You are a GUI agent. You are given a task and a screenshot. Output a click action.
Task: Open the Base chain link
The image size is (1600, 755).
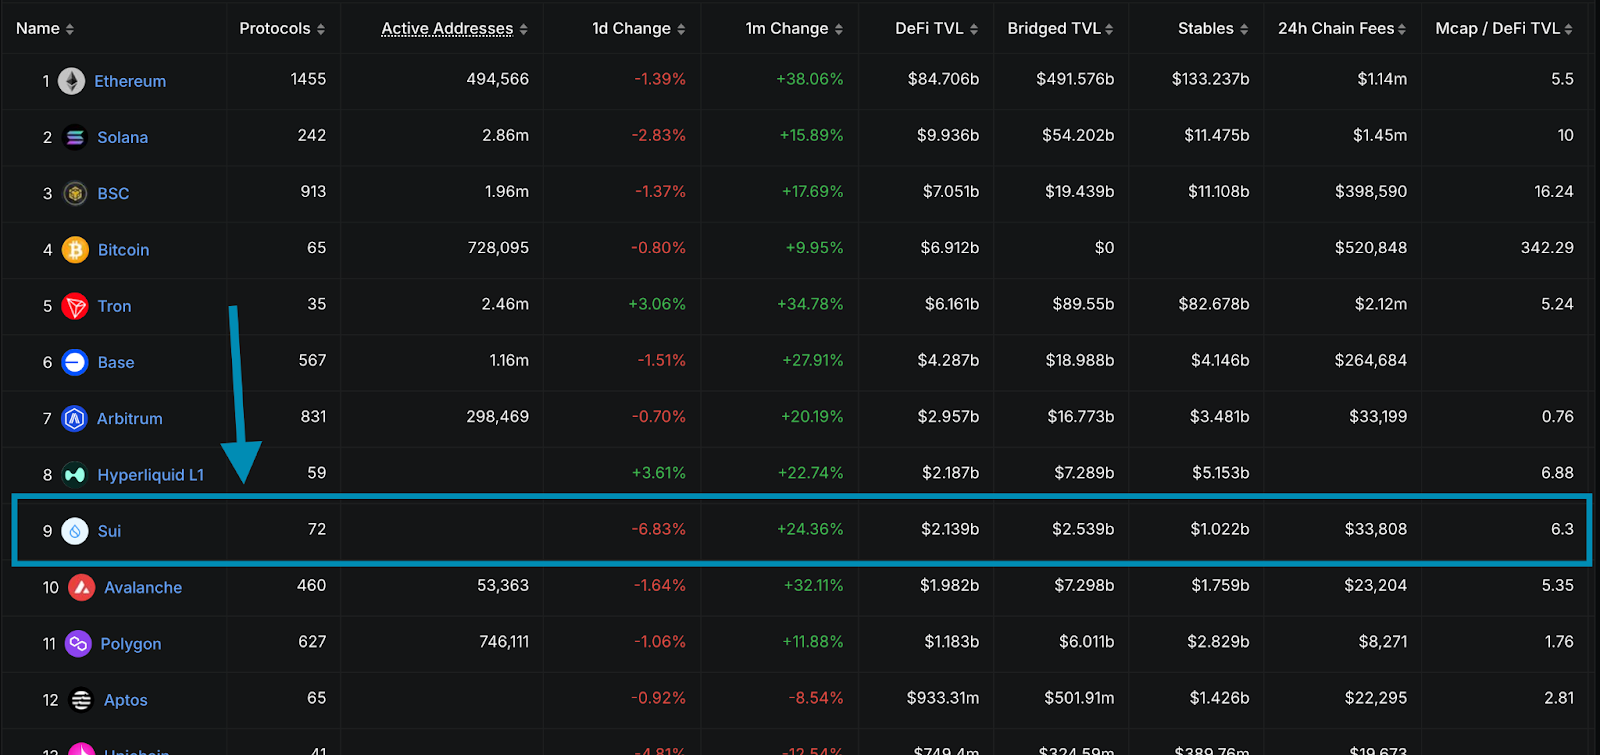point(116,362)
